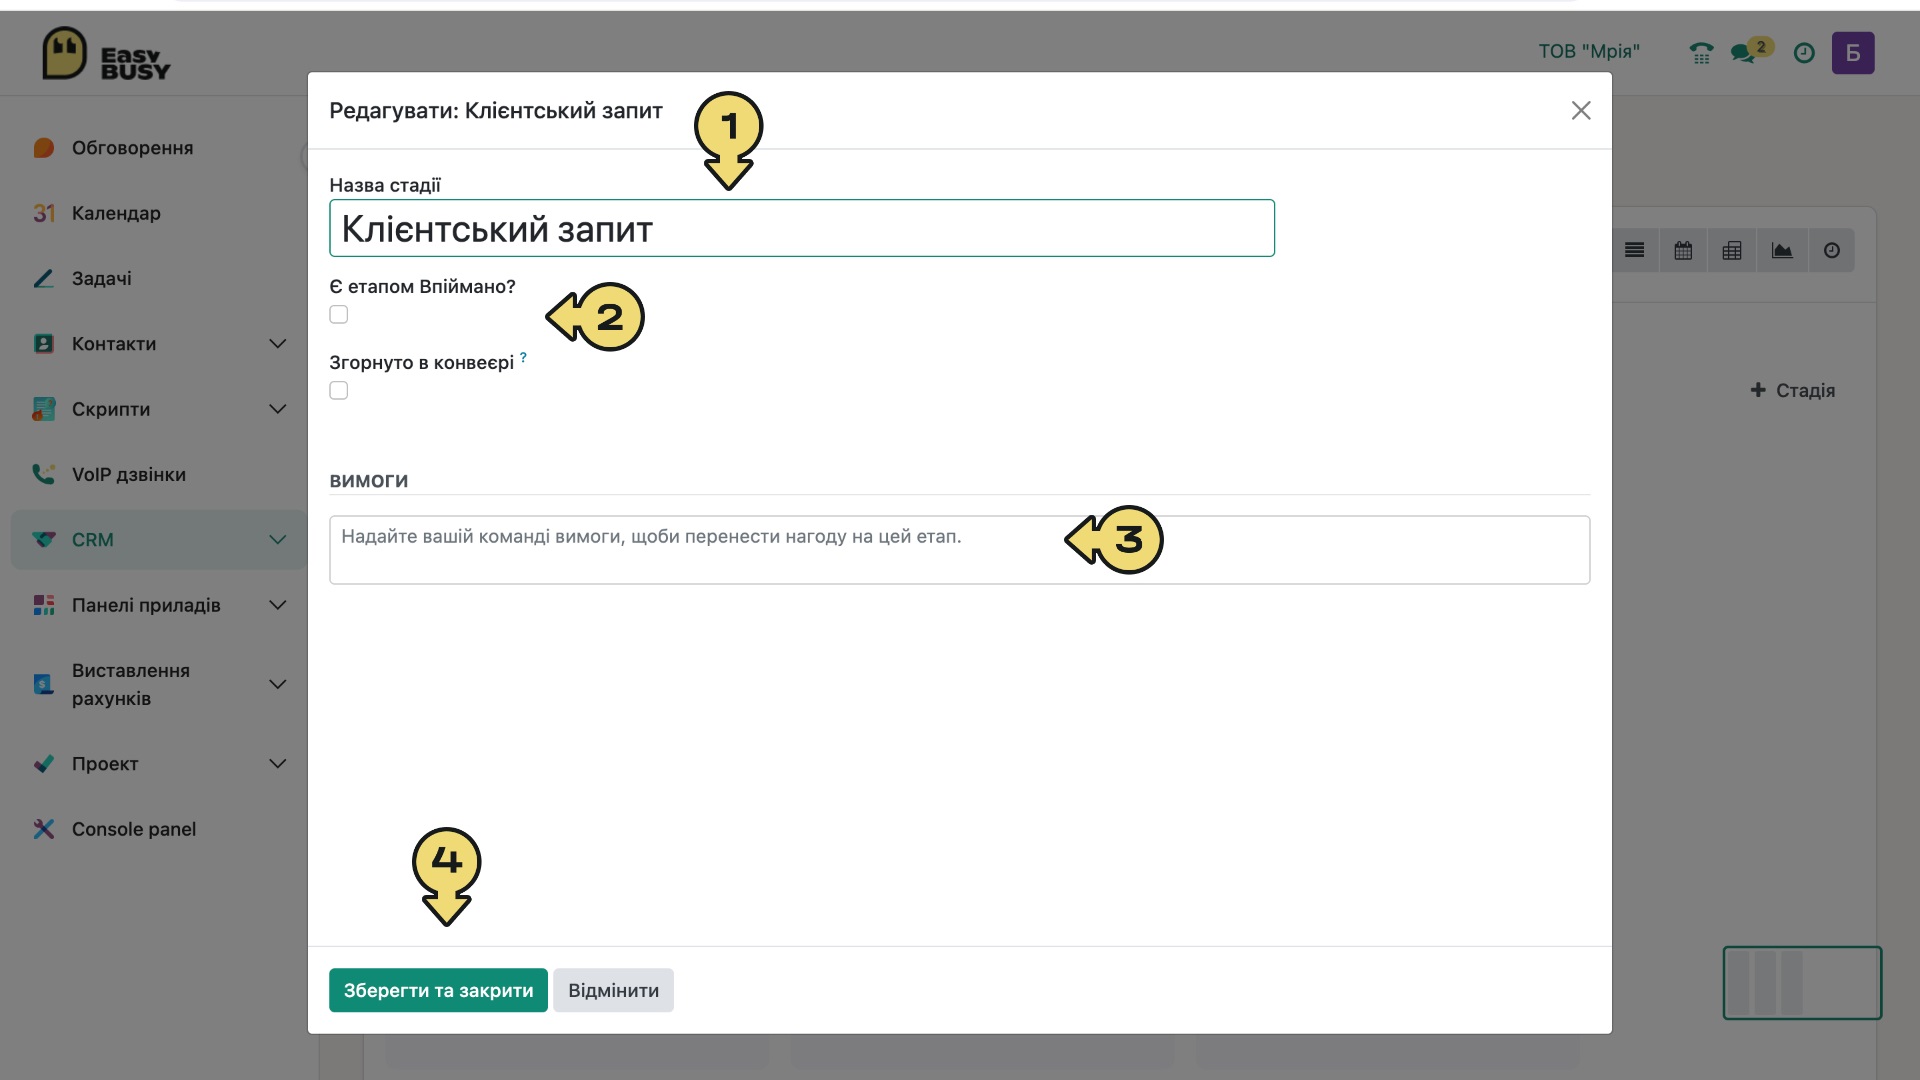Collapse the CRM menu chevron
This screenshot has width=1920, height=1080.
(x=278, y=540)
